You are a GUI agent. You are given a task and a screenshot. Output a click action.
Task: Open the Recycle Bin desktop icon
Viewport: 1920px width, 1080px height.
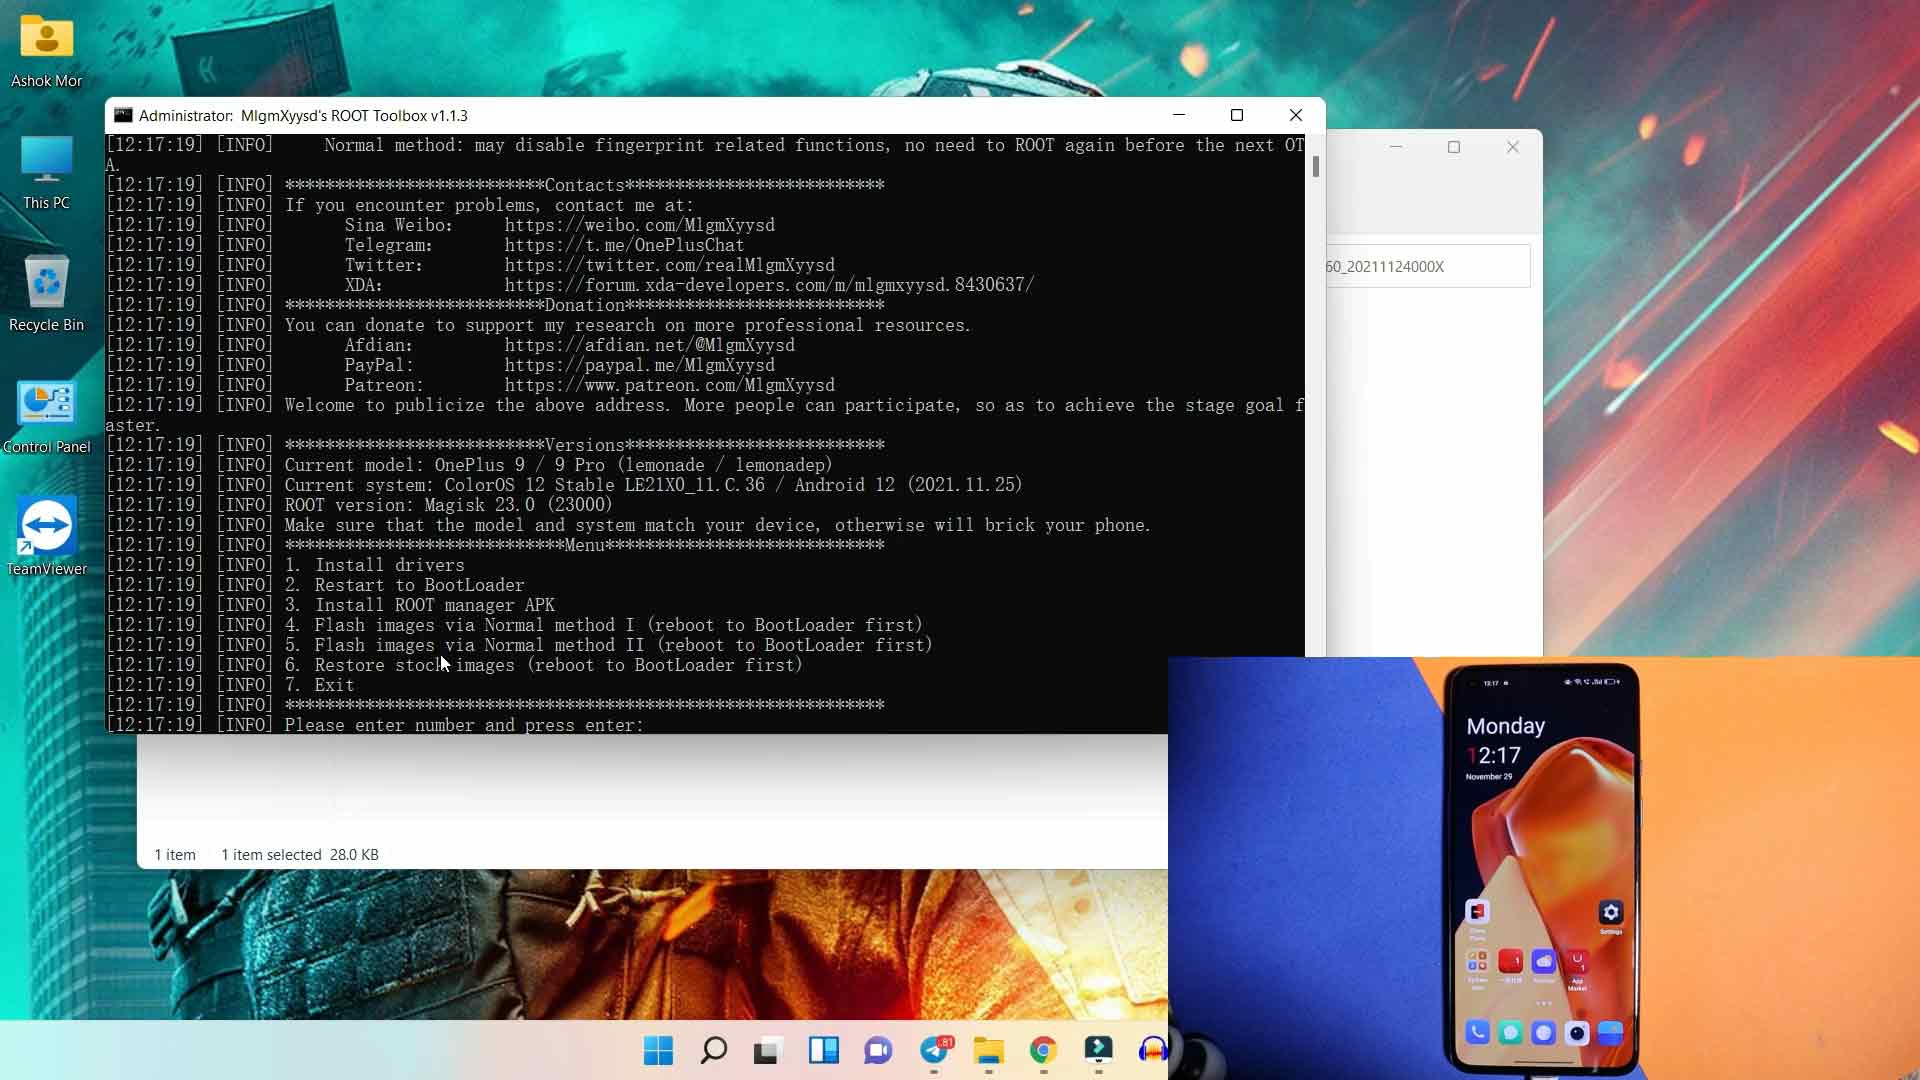coord(46,294)
